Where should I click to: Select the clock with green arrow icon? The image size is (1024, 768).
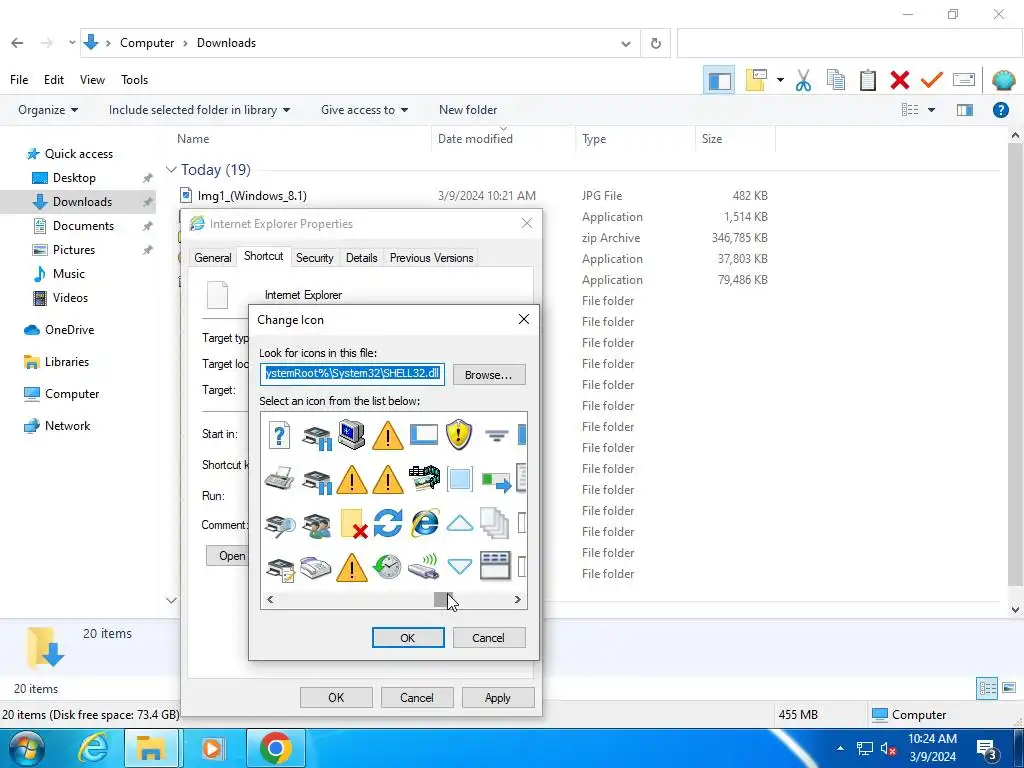387,567
